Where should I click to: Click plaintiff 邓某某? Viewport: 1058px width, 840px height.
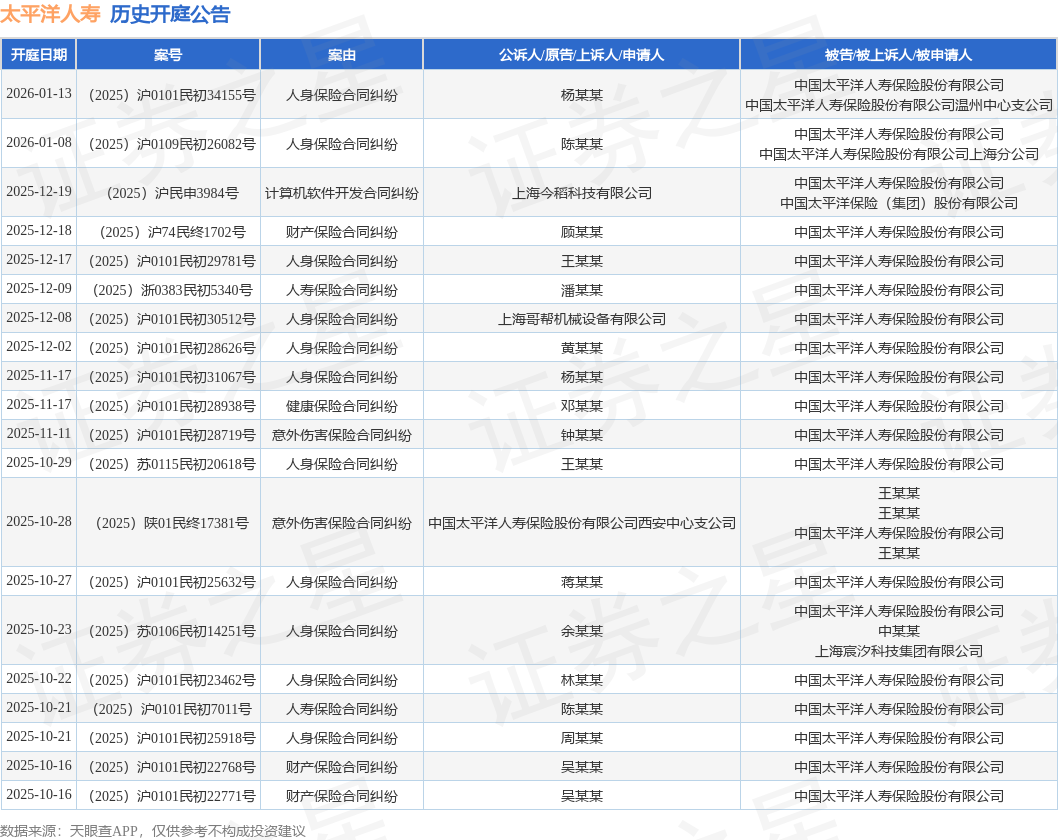click(x=582, y=406)
